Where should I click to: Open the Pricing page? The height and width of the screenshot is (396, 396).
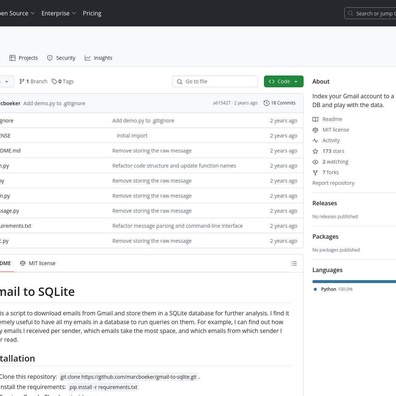(x=92, y=13)
